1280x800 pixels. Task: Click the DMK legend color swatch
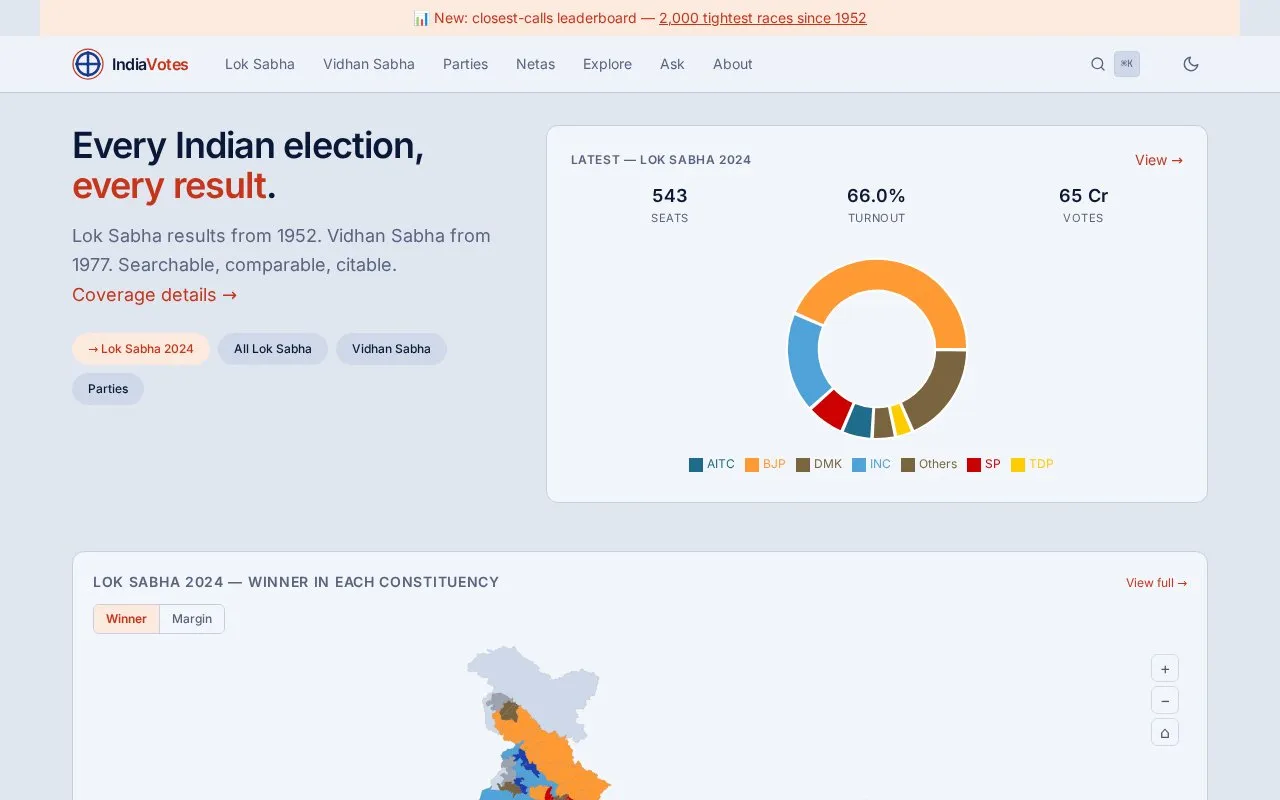tap(803, 465)
